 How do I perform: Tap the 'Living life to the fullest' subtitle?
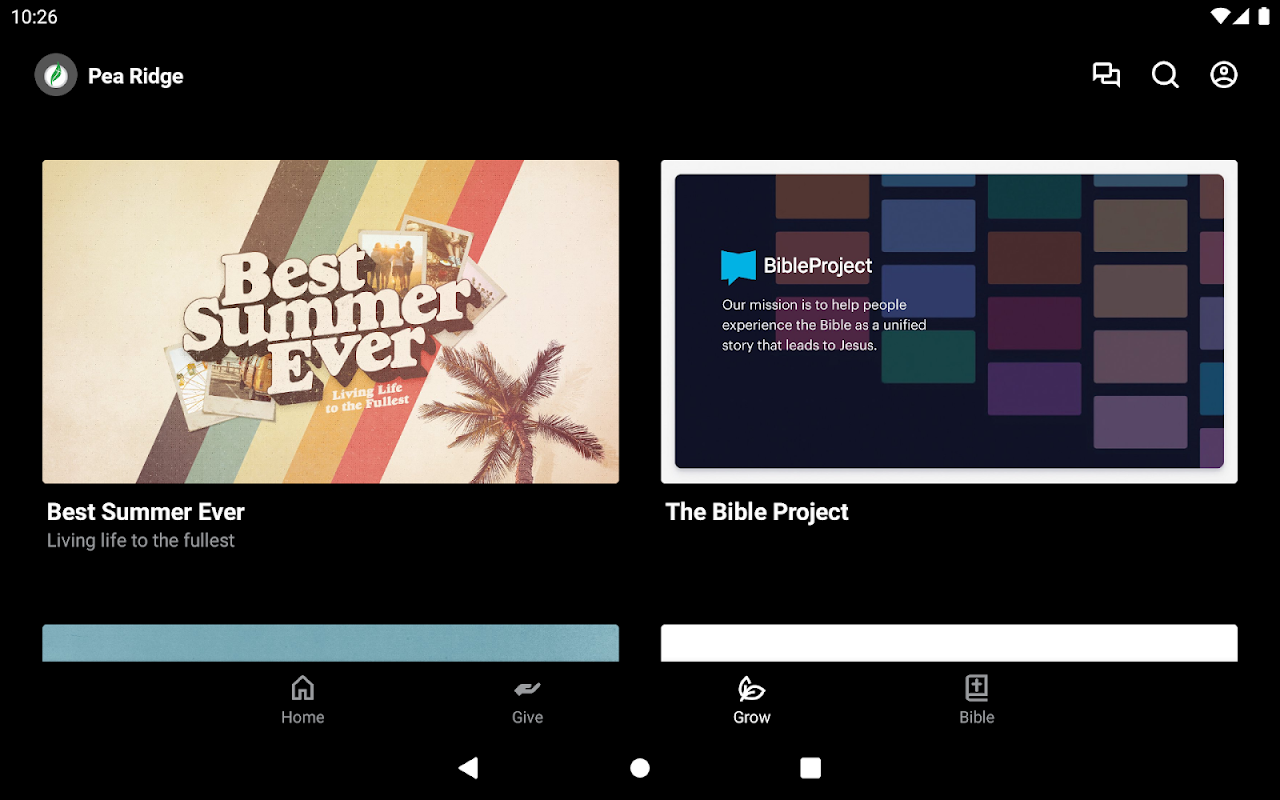tap(141, 541)
